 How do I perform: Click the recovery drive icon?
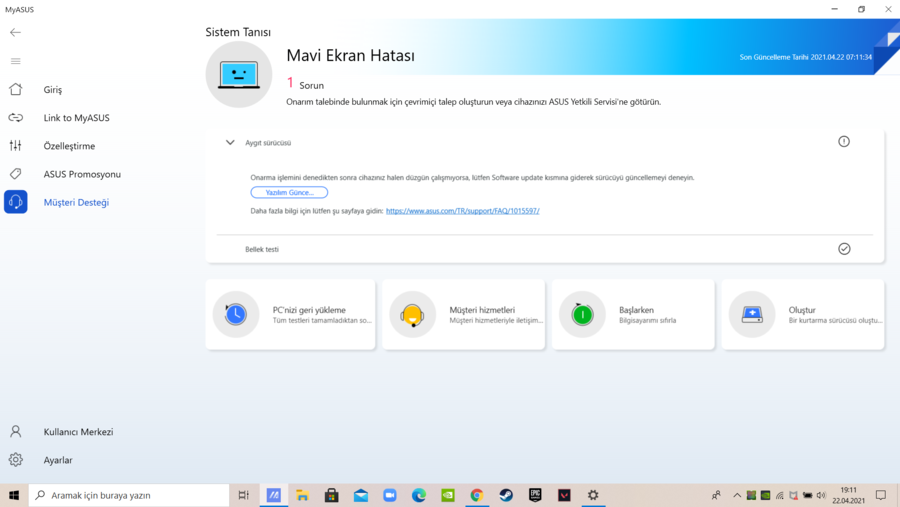[752, 315]
